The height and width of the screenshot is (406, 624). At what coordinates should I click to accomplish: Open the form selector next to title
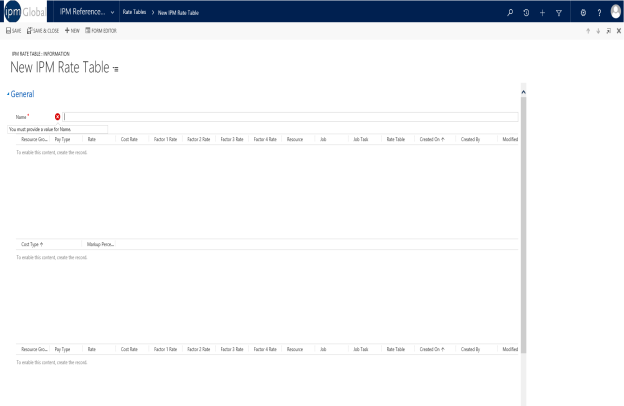[x=115, y=69]
